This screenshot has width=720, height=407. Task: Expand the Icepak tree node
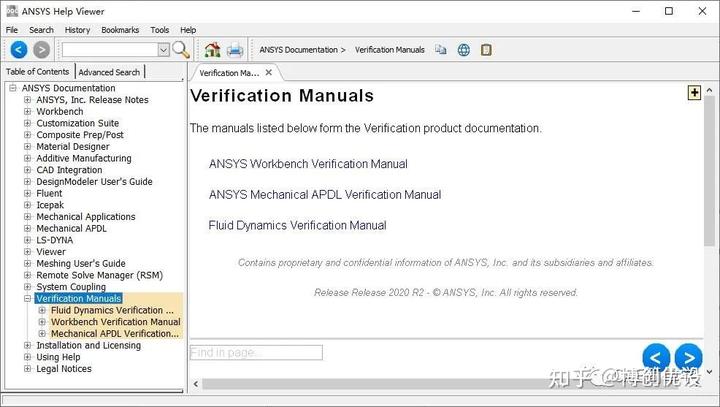coord(28,205)
